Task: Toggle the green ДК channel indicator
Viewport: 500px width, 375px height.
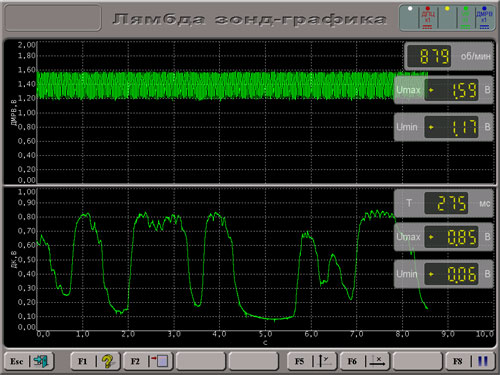Action: click(x=466, y=18)
